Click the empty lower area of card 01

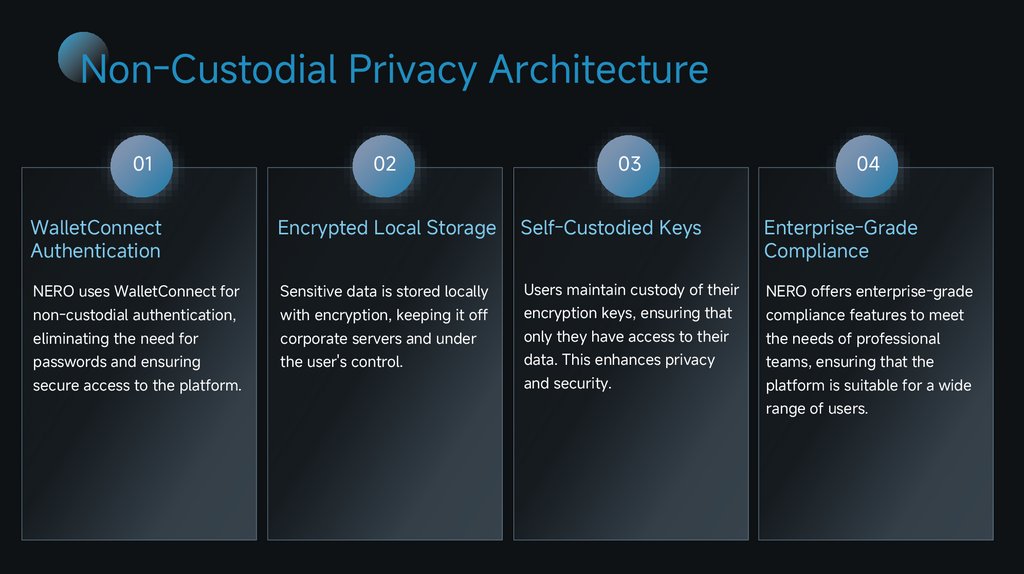[x=139, y=470]
